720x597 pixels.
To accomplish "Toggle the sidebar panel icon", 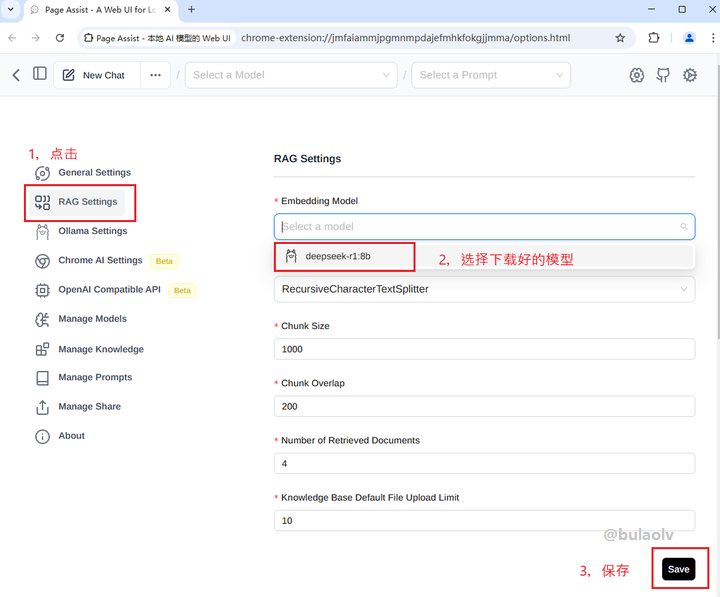I will pos(40,73).
